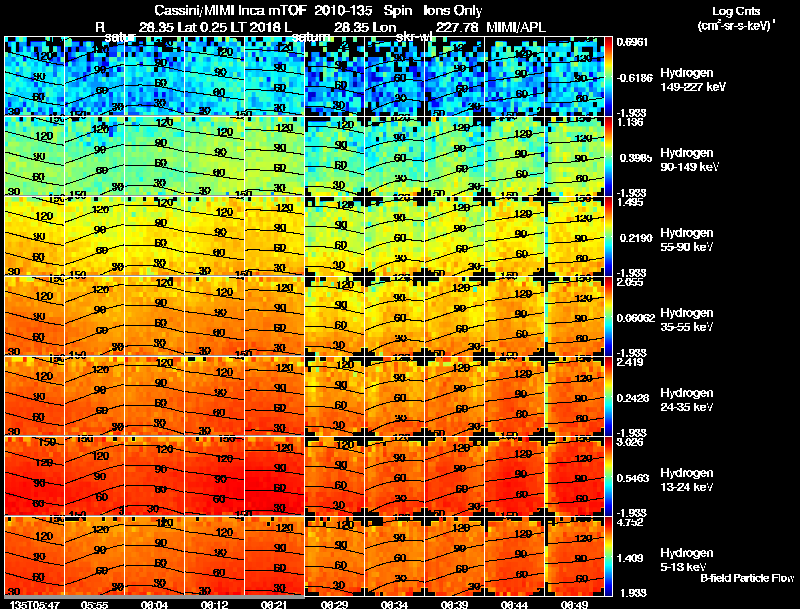
Task: Select the 'MIMI/APL' credit text
Action: pos(516,27)
